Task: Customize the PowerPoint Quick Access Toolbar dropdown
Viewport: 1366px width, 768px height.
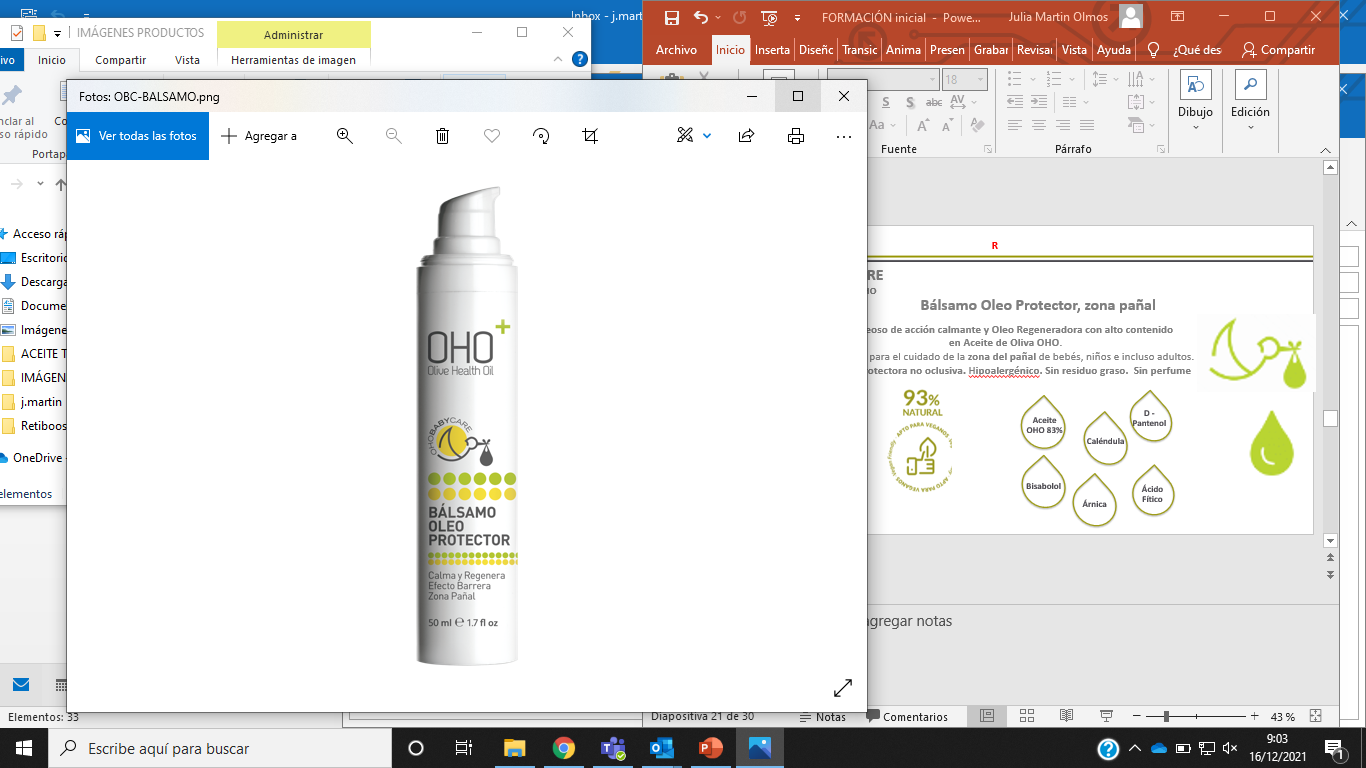Action: [x=797, y=17]
